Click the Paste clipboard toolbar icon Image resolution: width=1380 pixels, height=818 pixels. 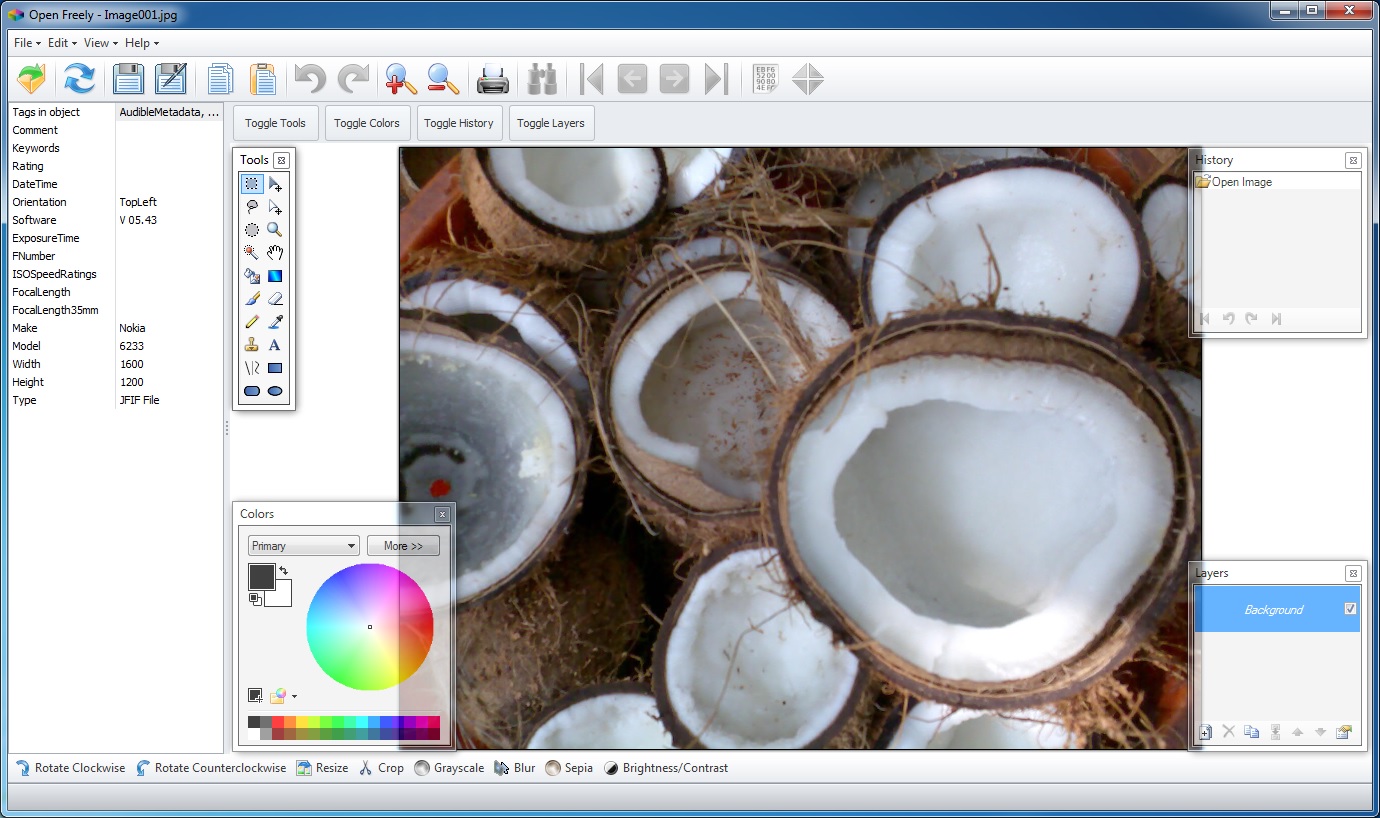point(262,78)
